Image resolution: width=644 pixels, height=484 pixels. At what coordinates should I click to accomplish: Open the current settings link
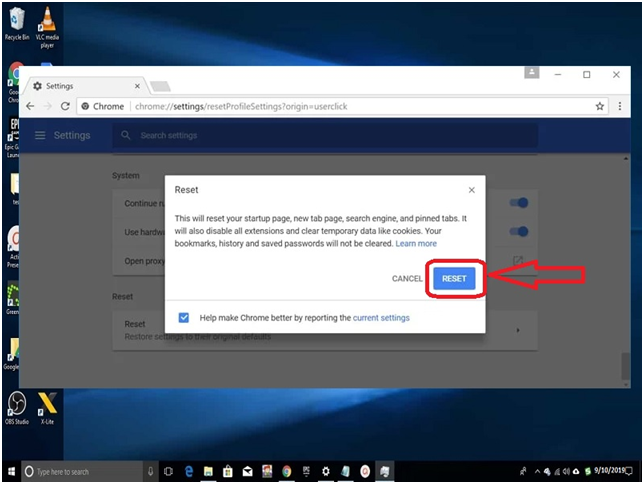[x=381, y=318]
